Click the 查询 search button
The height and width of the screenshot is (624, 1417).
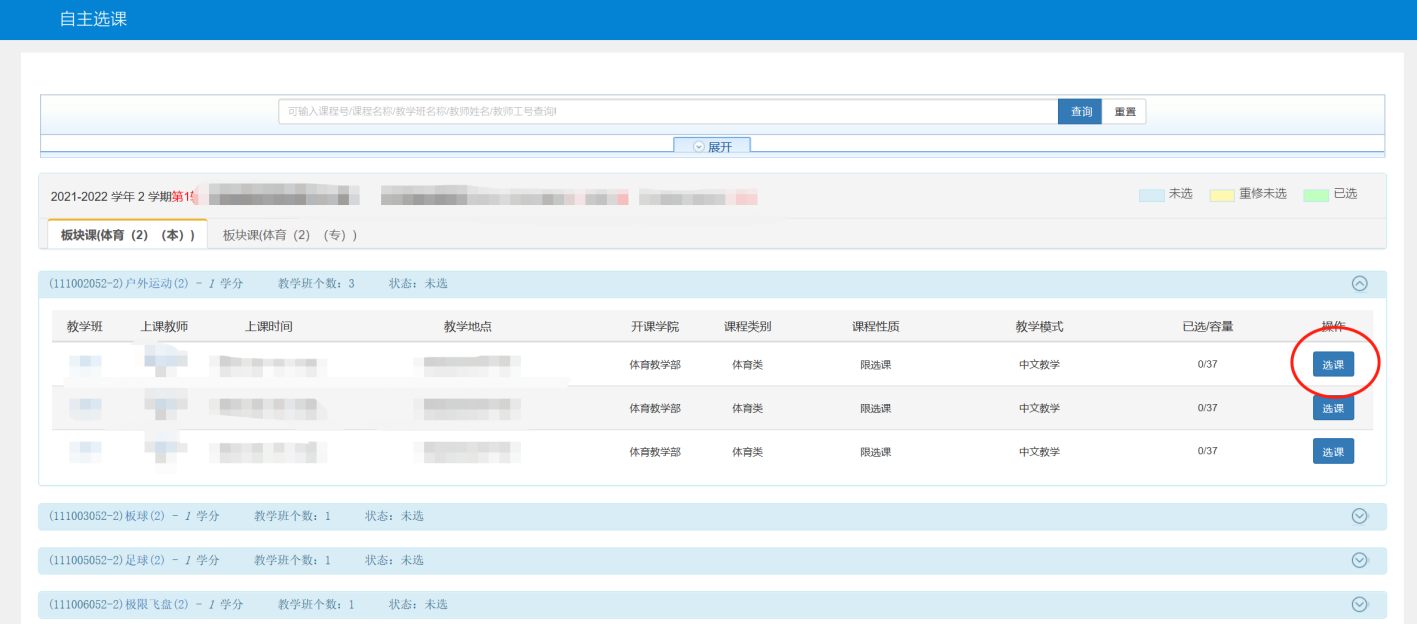1080,112
